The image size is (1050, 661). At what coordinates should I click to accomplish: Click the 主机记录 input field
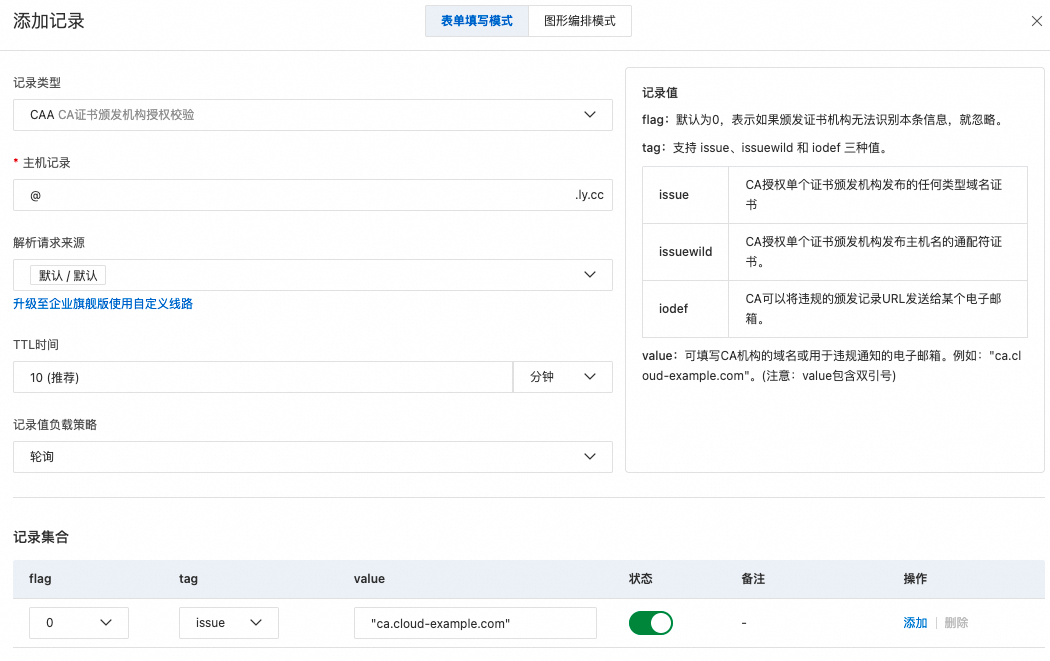tap(313, 195)
